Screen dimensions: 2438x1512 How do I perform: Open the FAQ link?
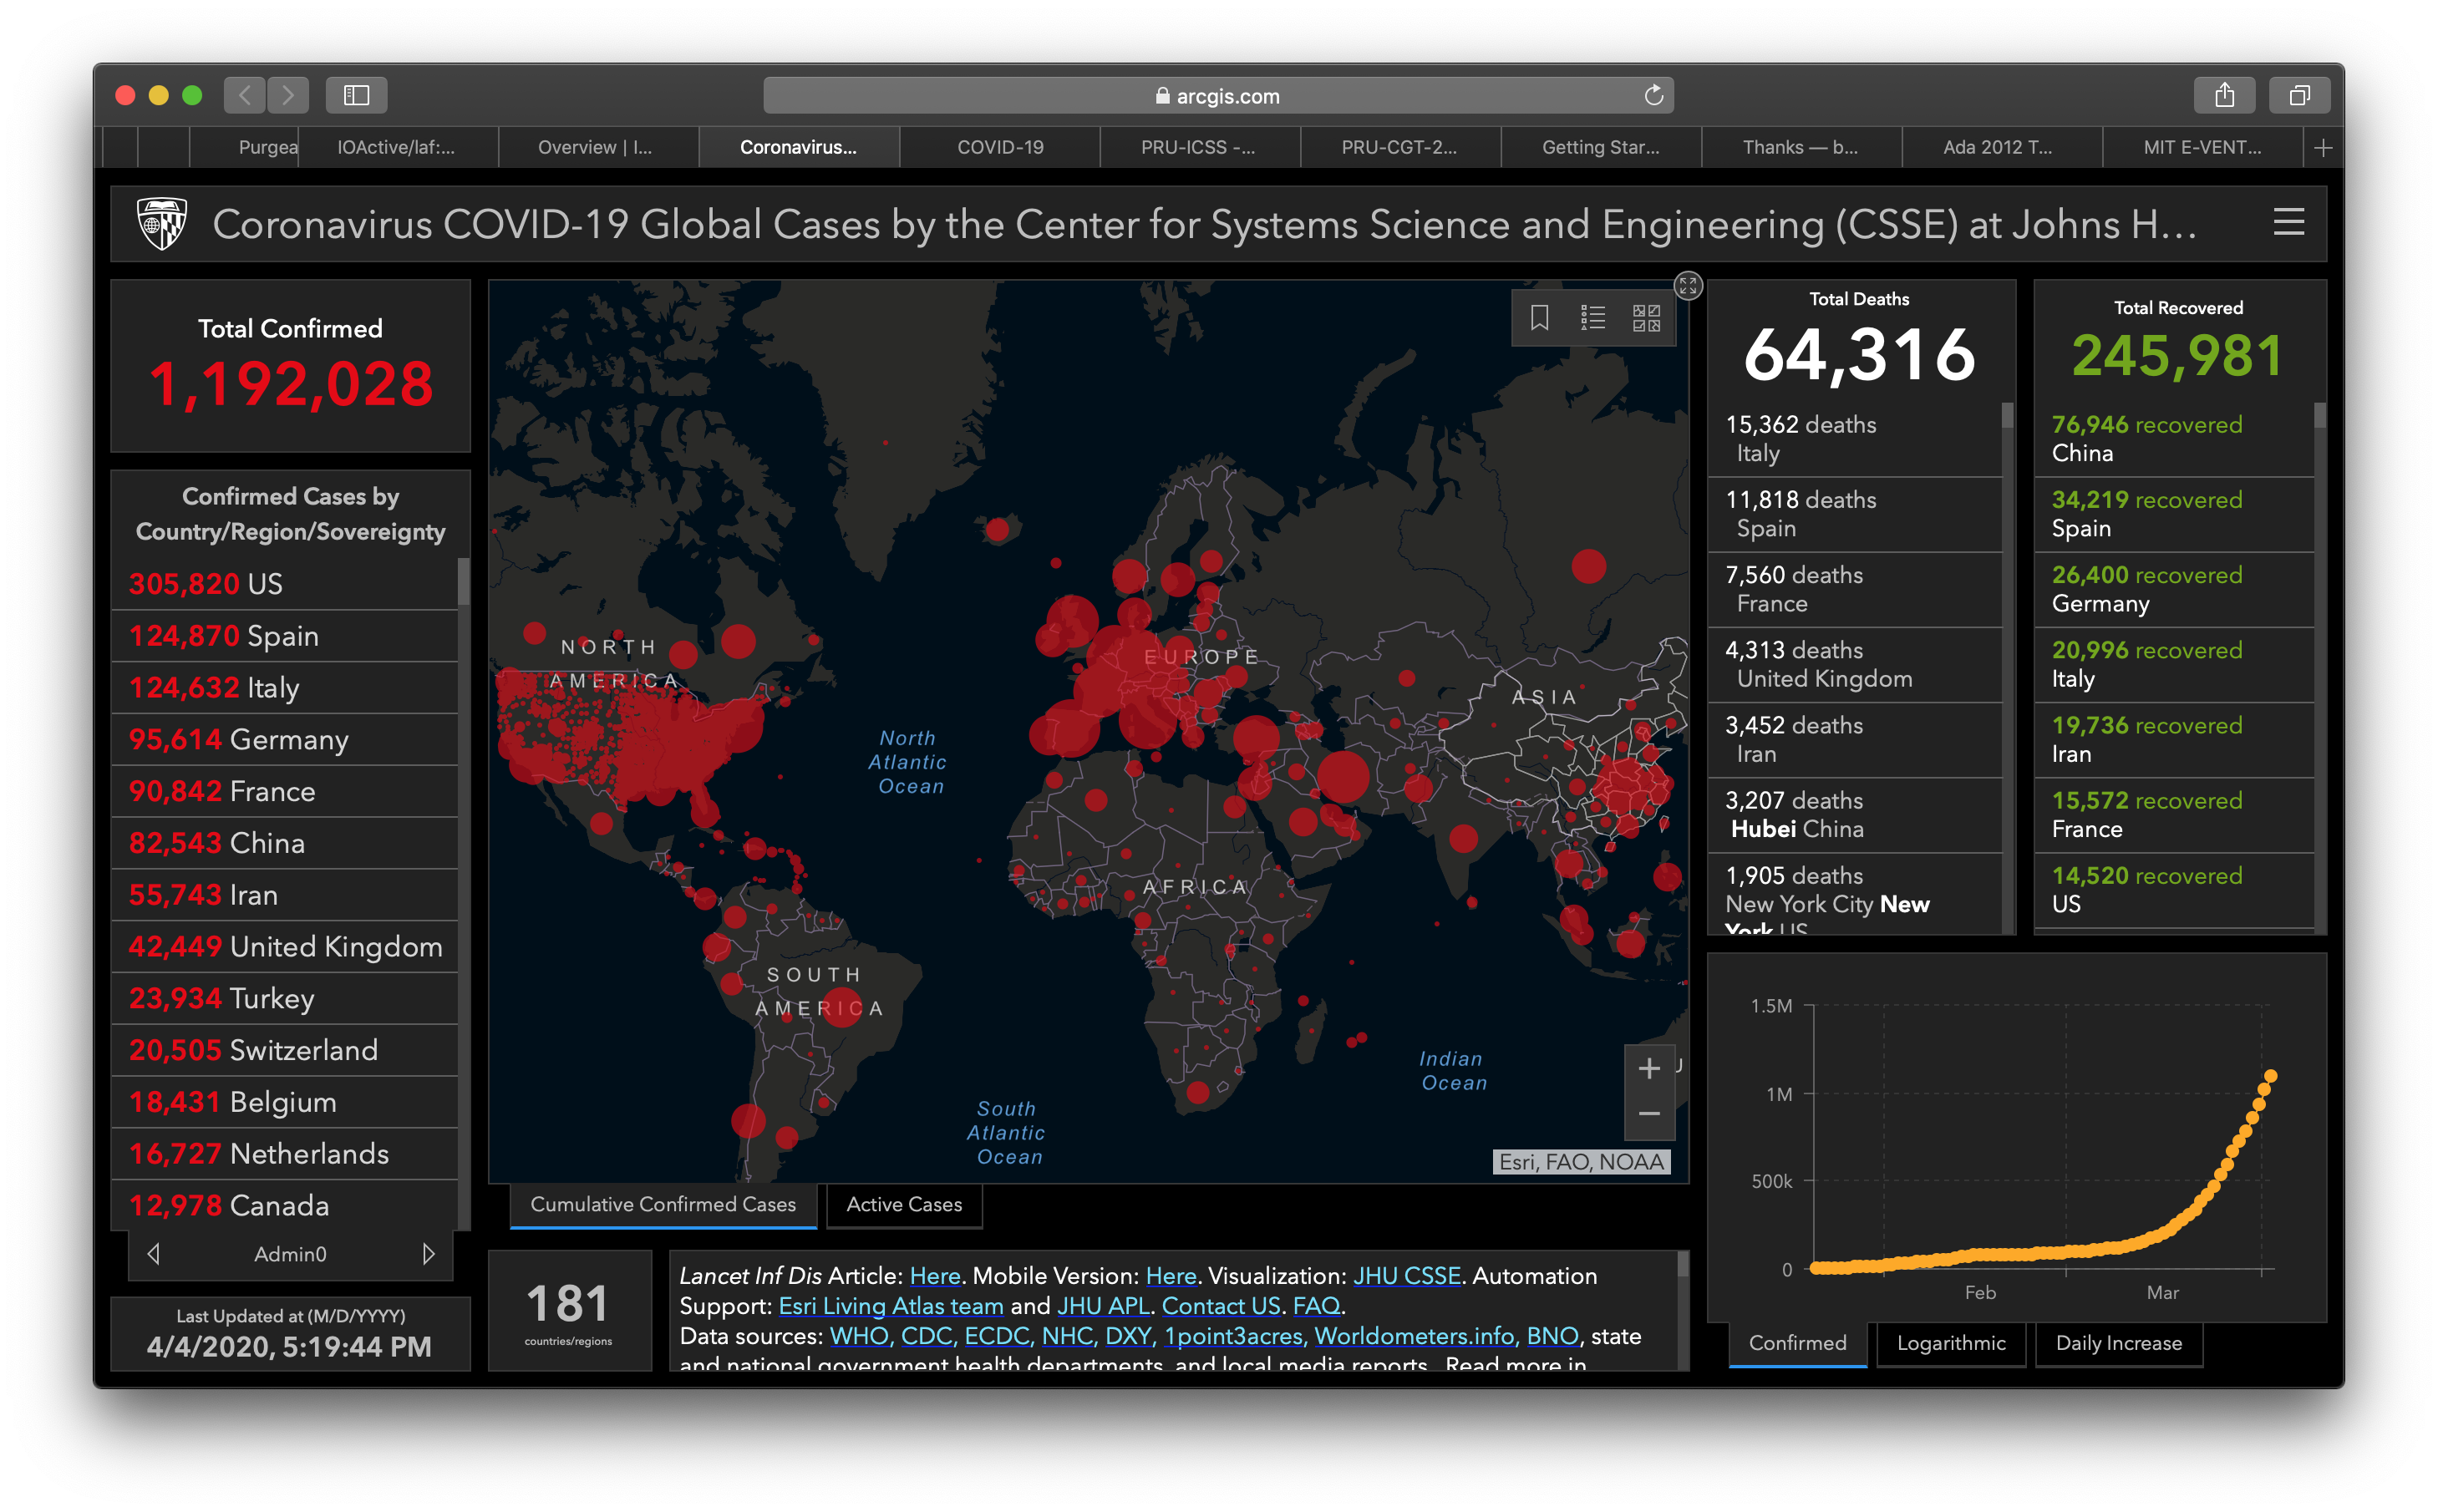tap(1316, 1306)
